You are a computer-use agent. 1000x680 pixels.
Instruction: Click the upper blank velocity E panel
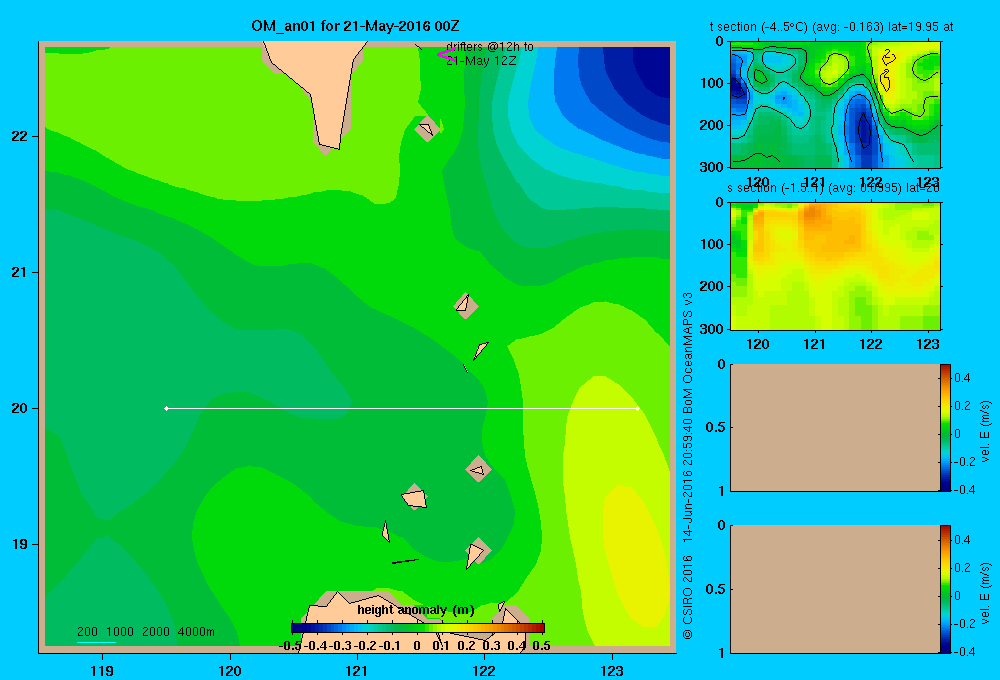pyautogui.click(x=834, y=427)
